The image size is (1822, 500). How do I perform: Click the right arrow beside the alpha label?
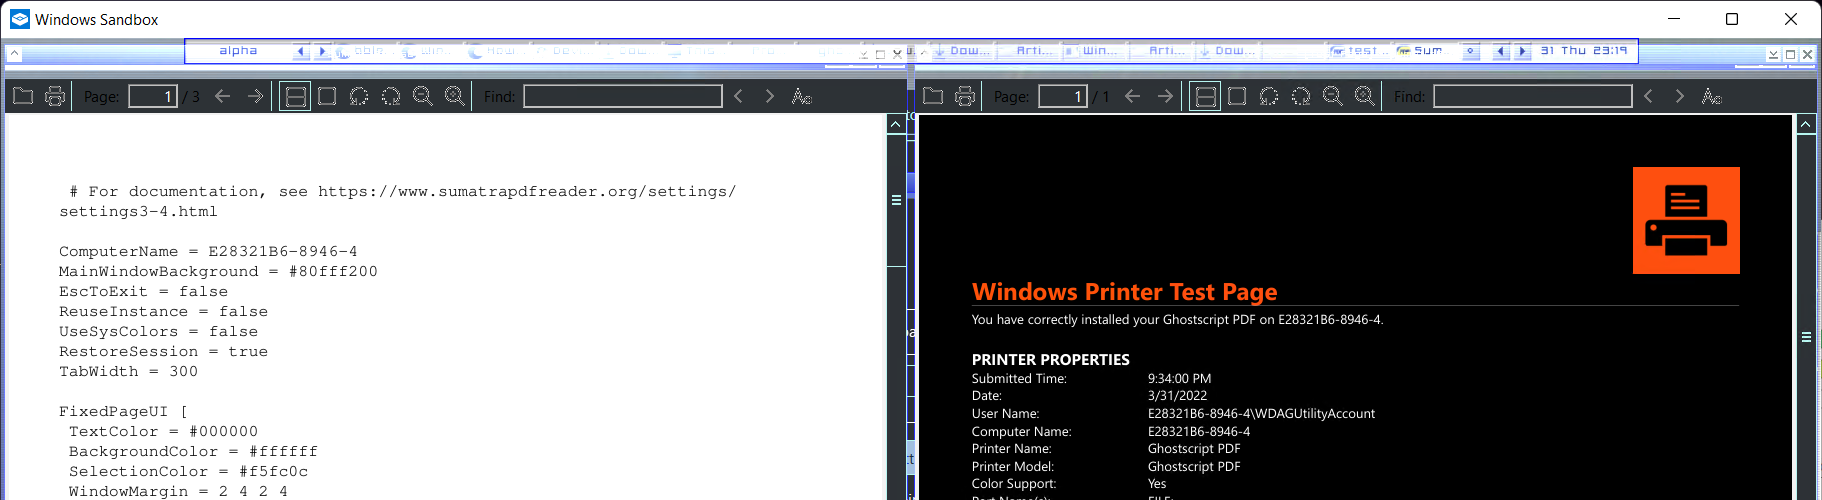(322, 51)
